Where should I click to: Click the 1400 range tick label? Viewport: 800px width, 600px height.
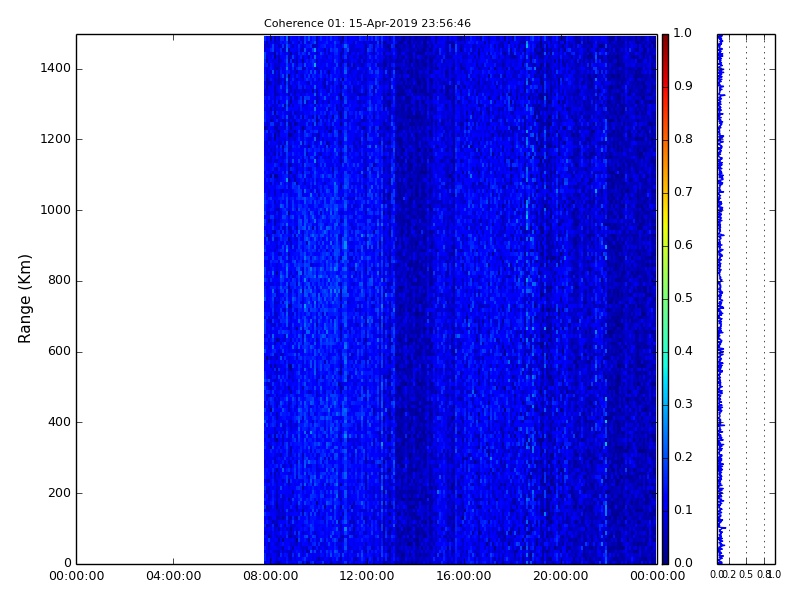coord(56,68)
